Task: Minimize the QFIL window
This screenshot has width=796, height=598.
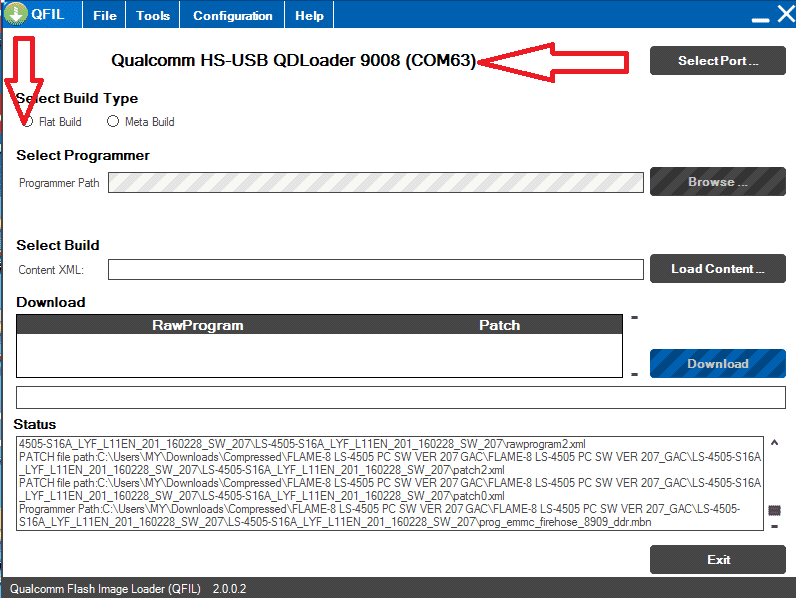Action: tap(760, 20)
